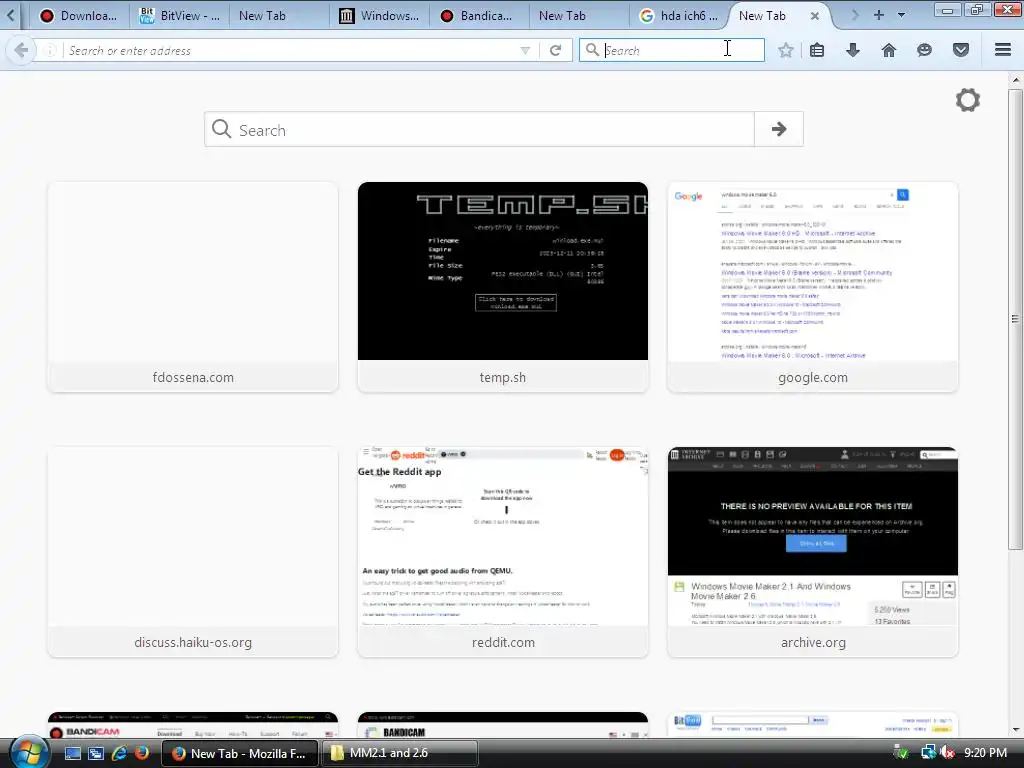Screen dimensions: 1024x768
Task: Go back with the browser back arrow
Action: tap(21, 50)
